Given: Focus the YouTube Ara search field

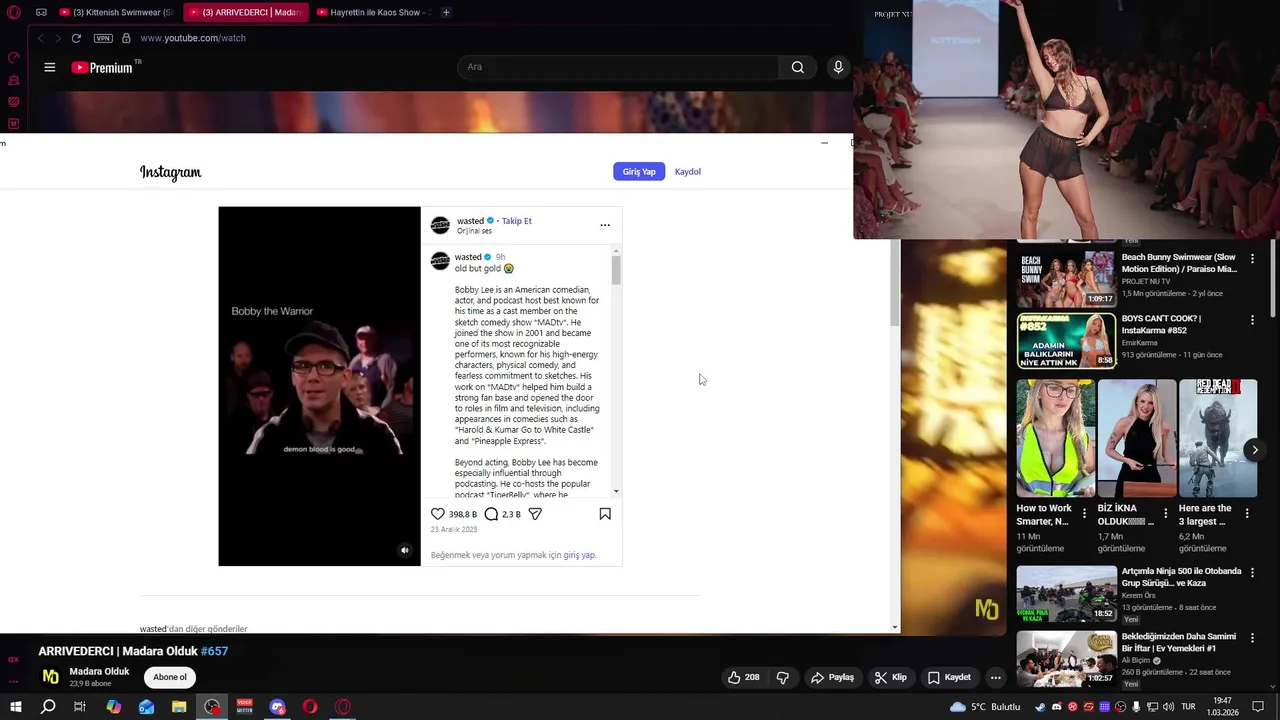Looking at the screenshot, I should 618,67.
